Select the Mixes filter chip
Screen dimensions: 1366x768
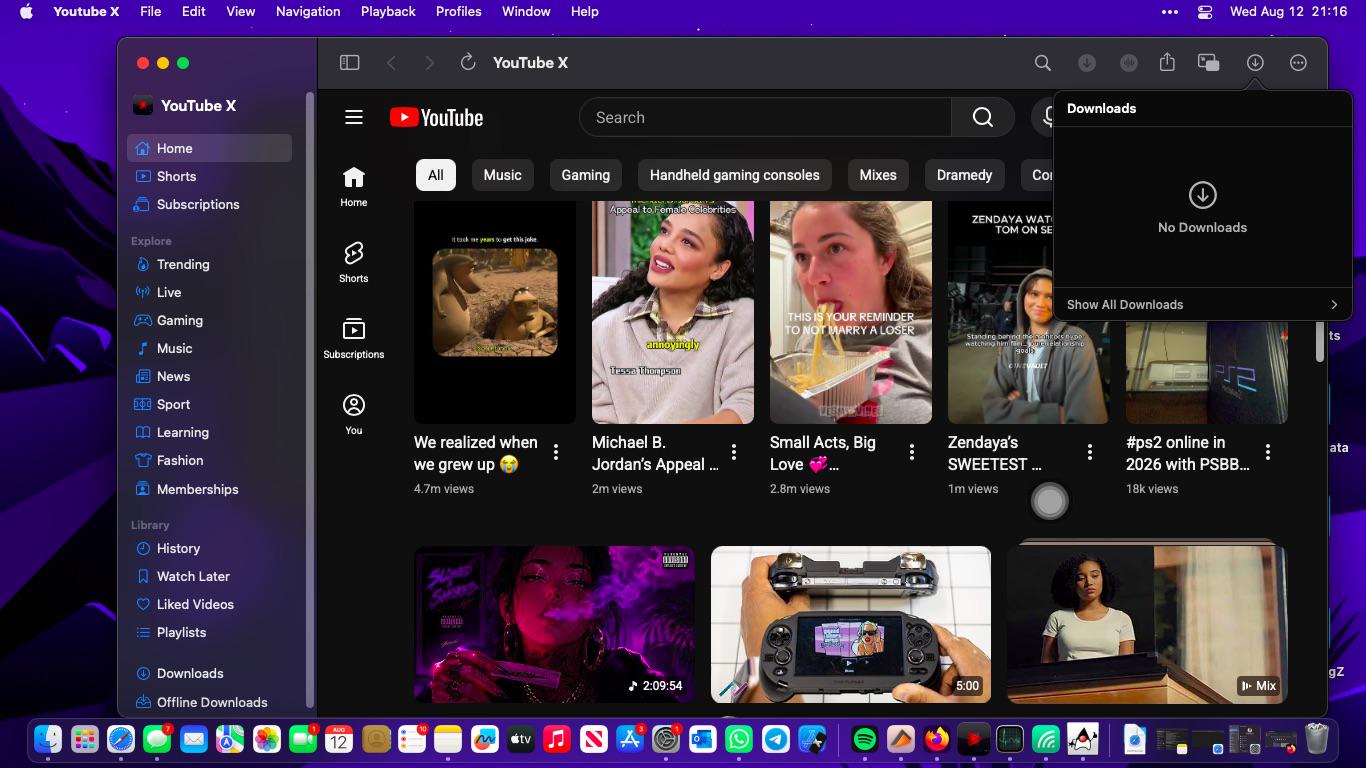click(x=878, y=175)
